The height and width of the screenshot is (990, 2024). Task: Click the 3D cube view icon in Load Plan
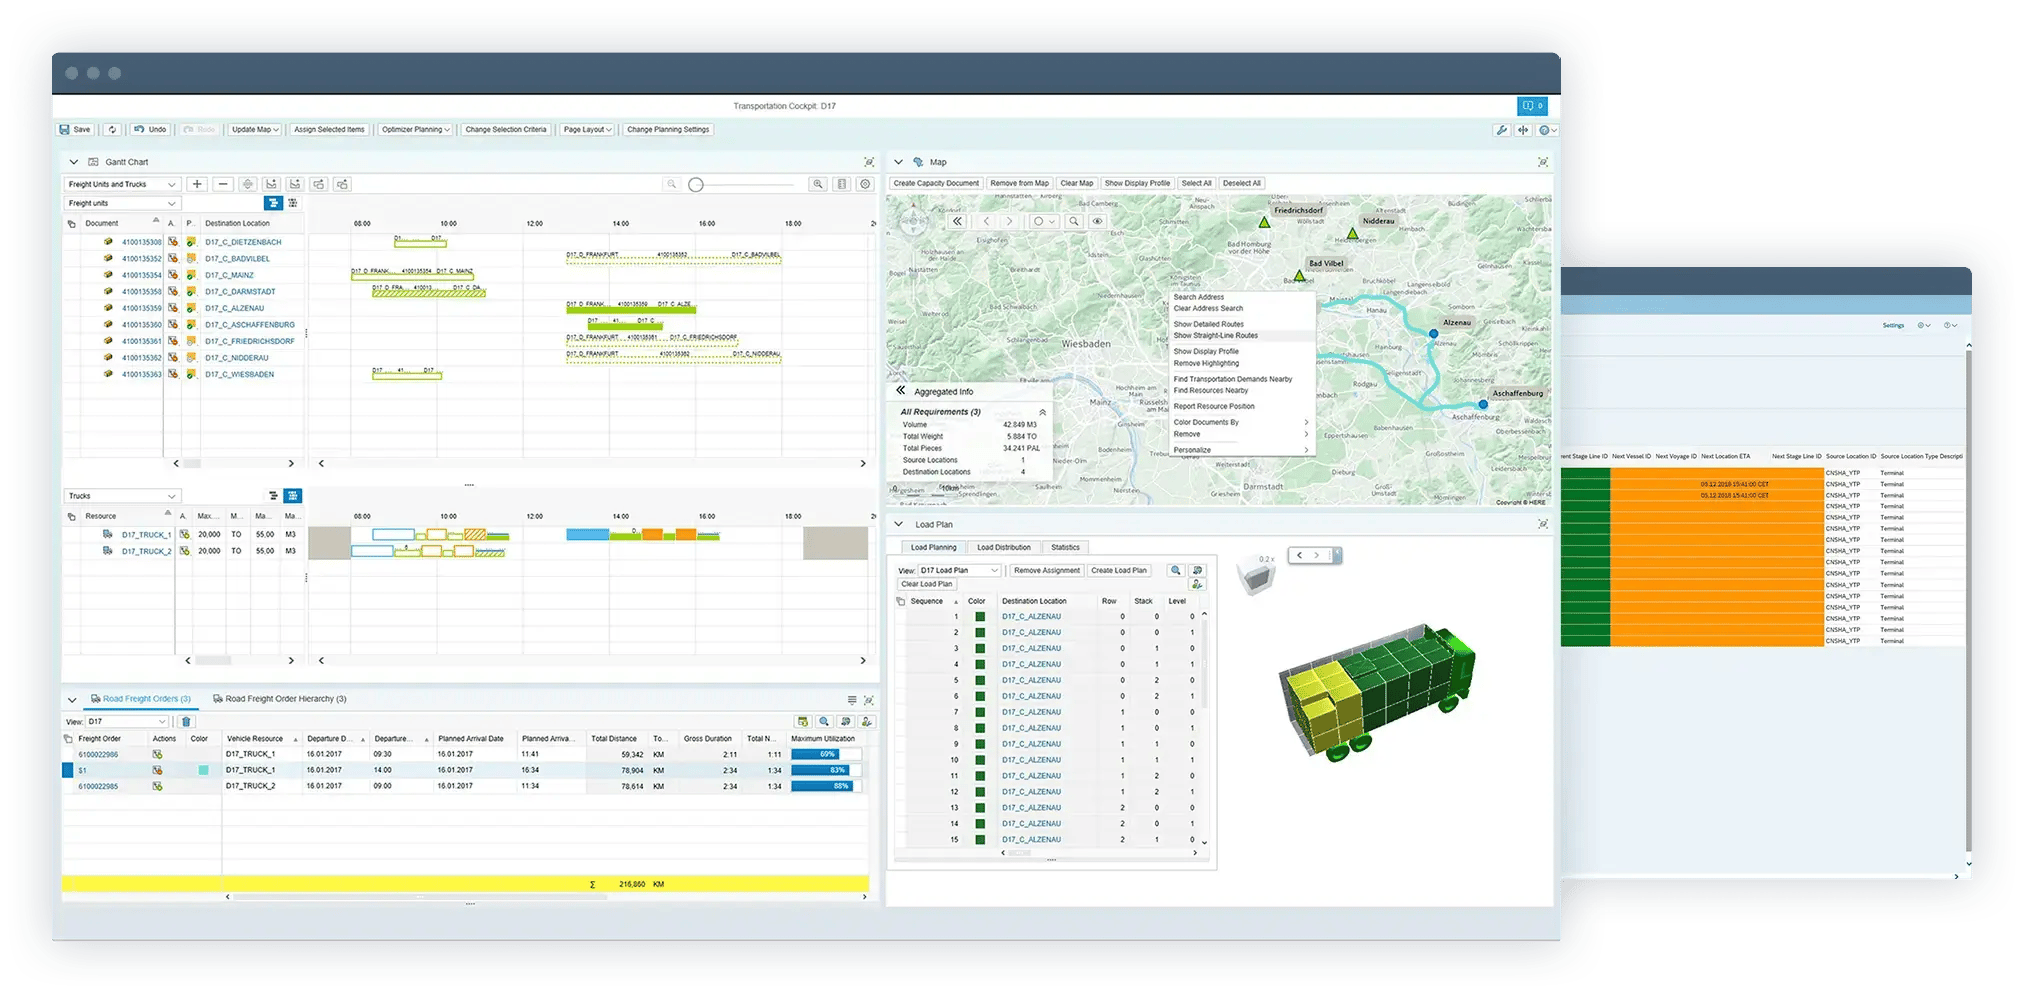(x=1256, y=577)
